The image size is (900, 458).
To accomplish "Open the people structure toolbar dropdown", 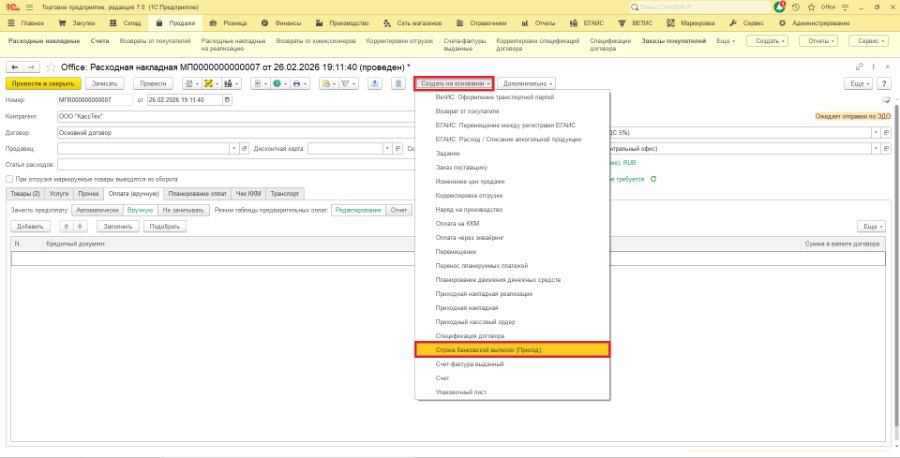I will (x=231, y=84).
